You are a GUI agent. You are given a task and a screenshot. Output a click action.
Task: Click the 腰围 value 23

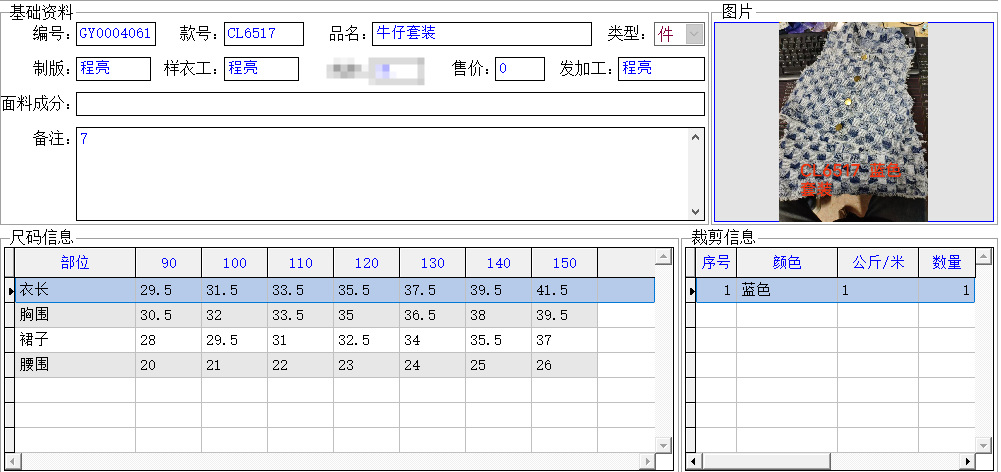(366, 365)
